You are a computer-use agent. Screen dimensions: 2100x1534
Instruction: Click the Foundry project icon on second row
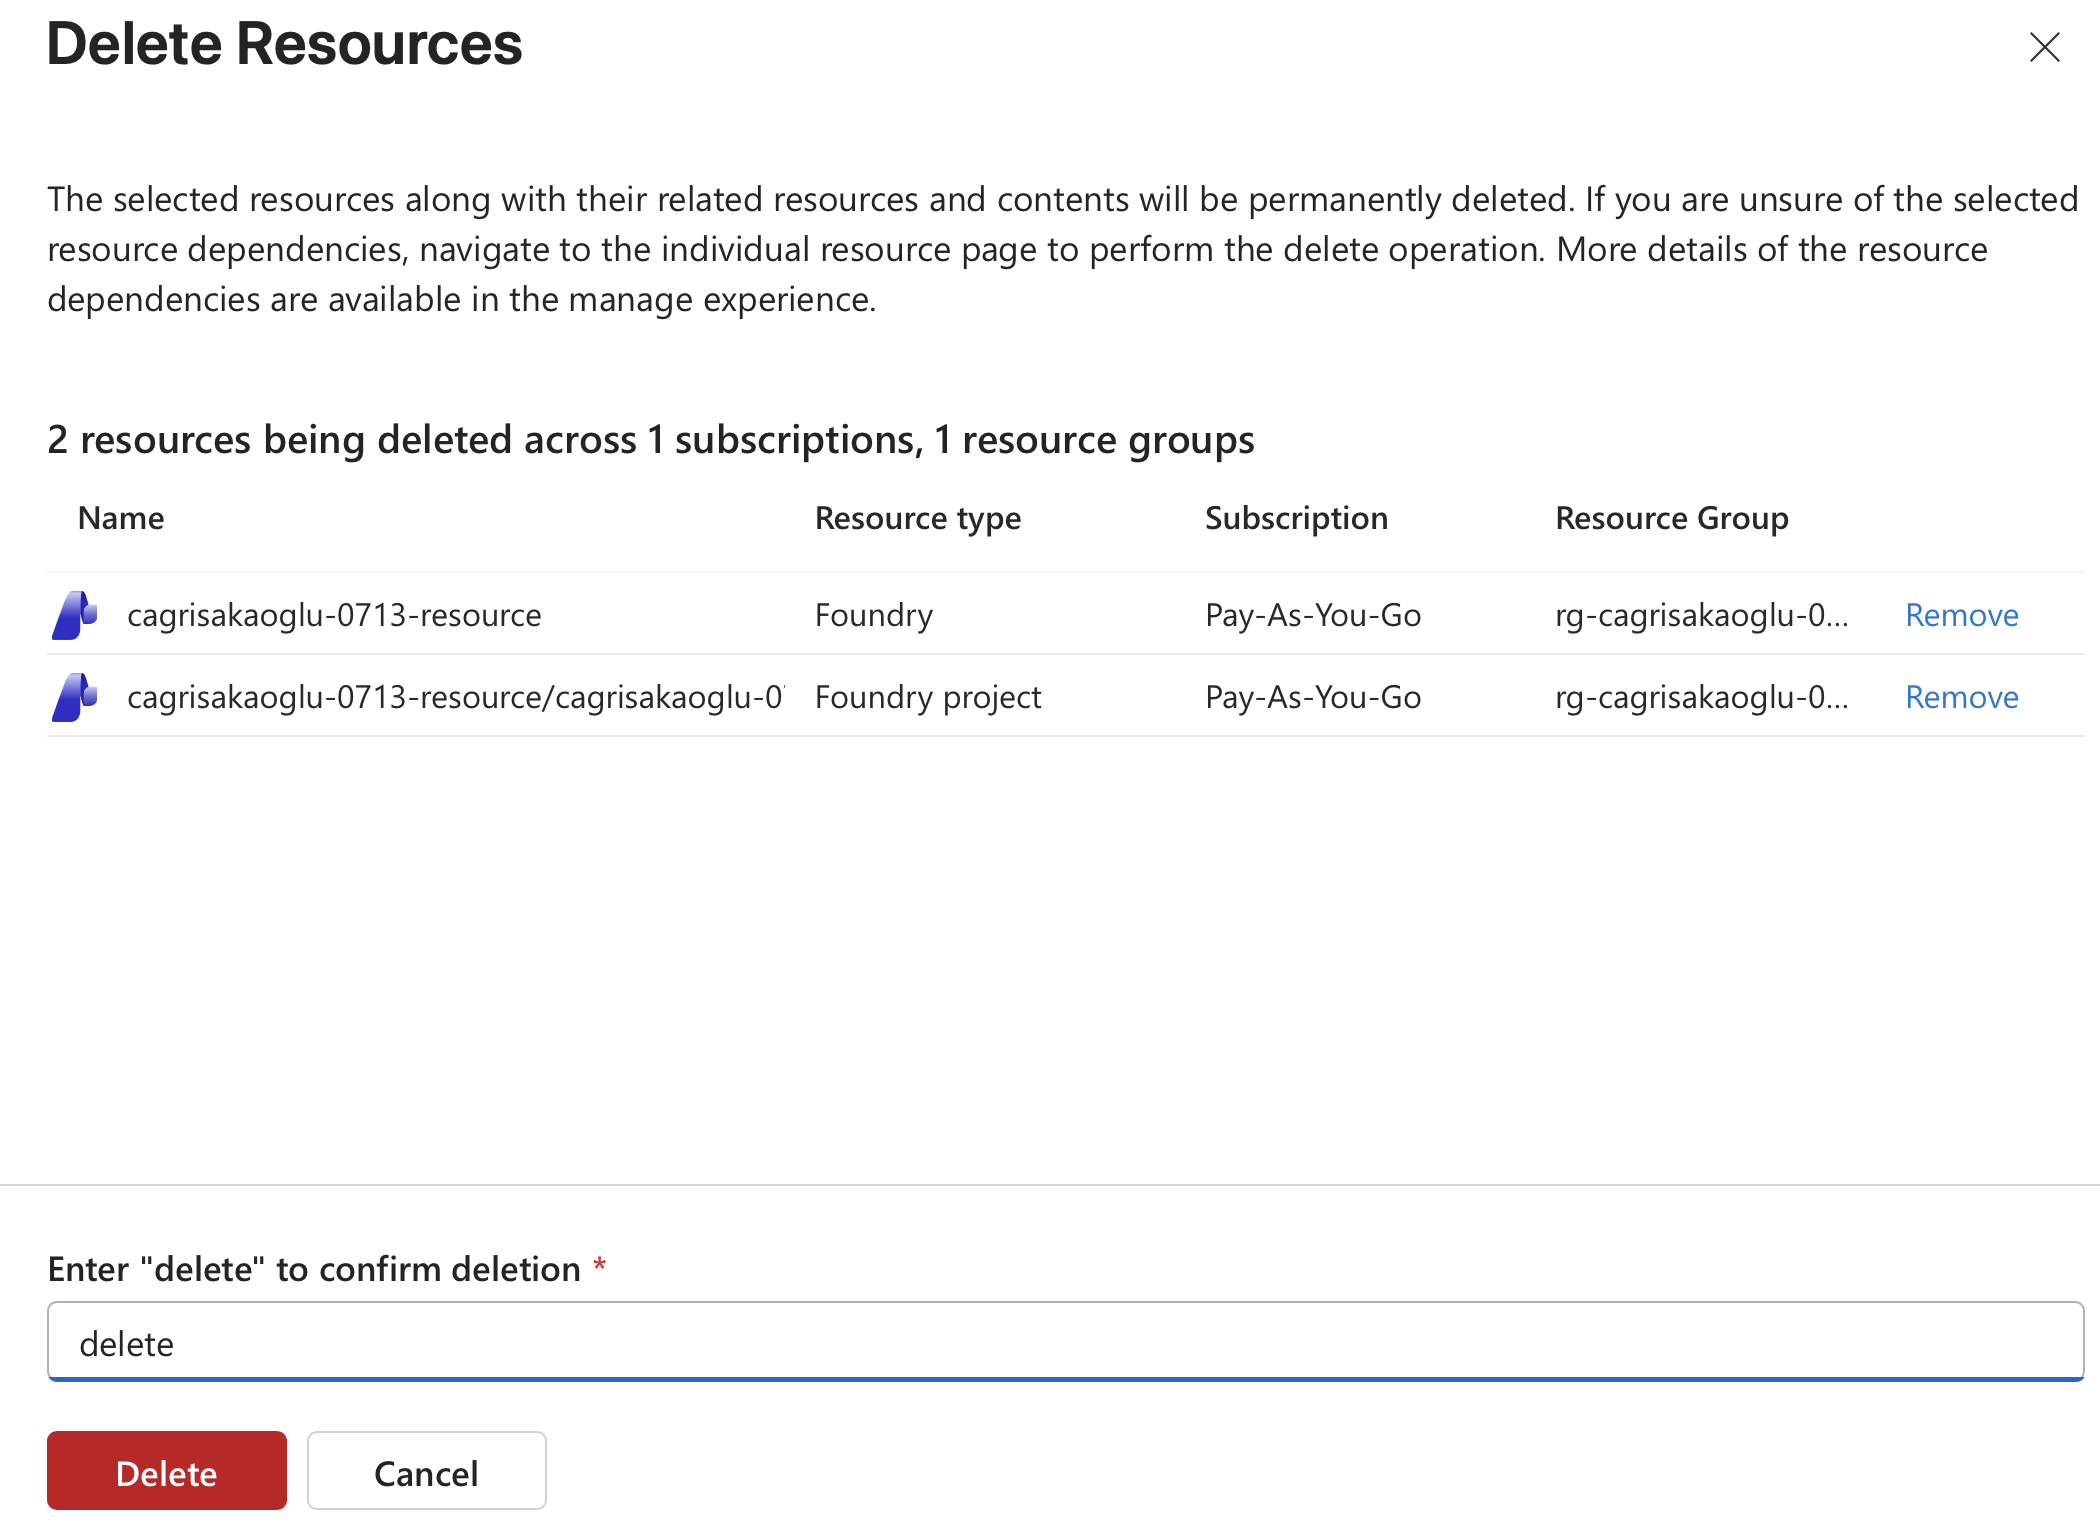tap(74, 697)
